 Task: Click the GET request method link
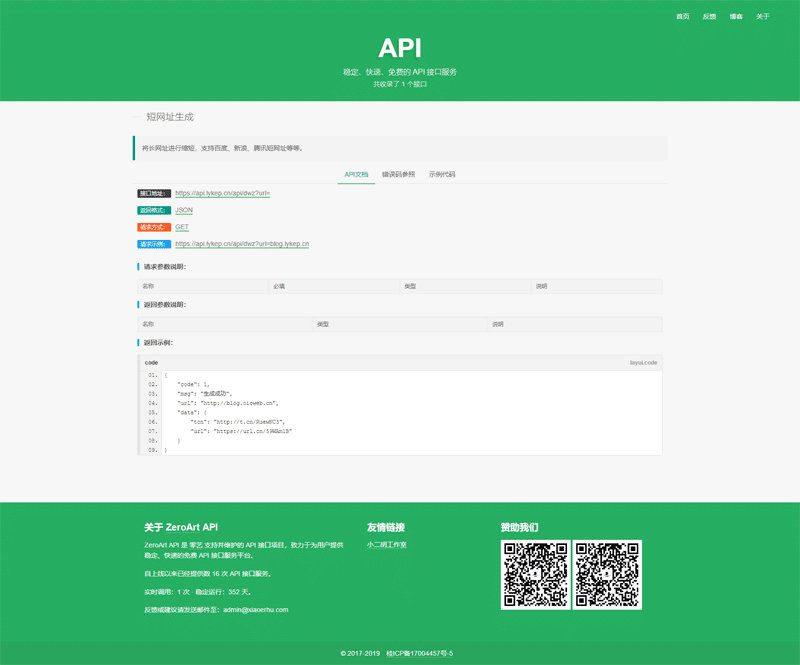click(x=180, y=227)
